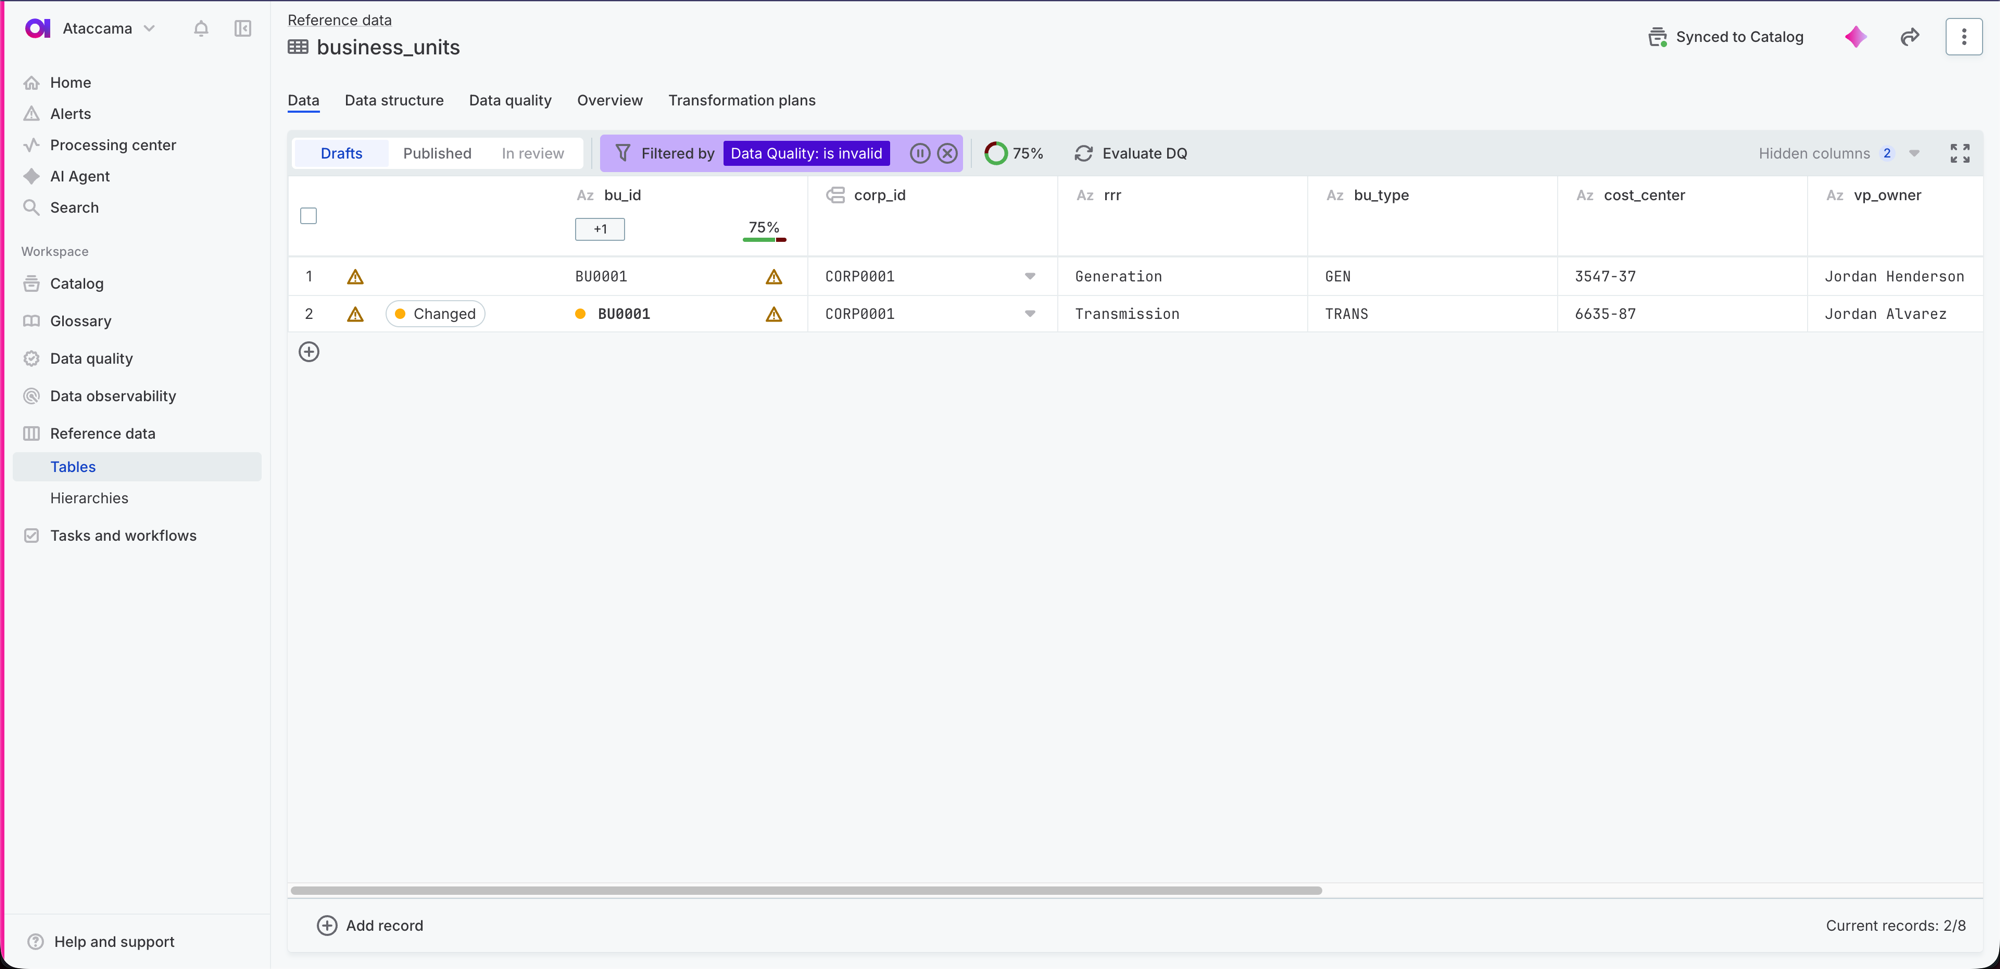Screen dimensions: 2000x969
Task: Toggle fullscreen table view
Action: click(1960, 153)
